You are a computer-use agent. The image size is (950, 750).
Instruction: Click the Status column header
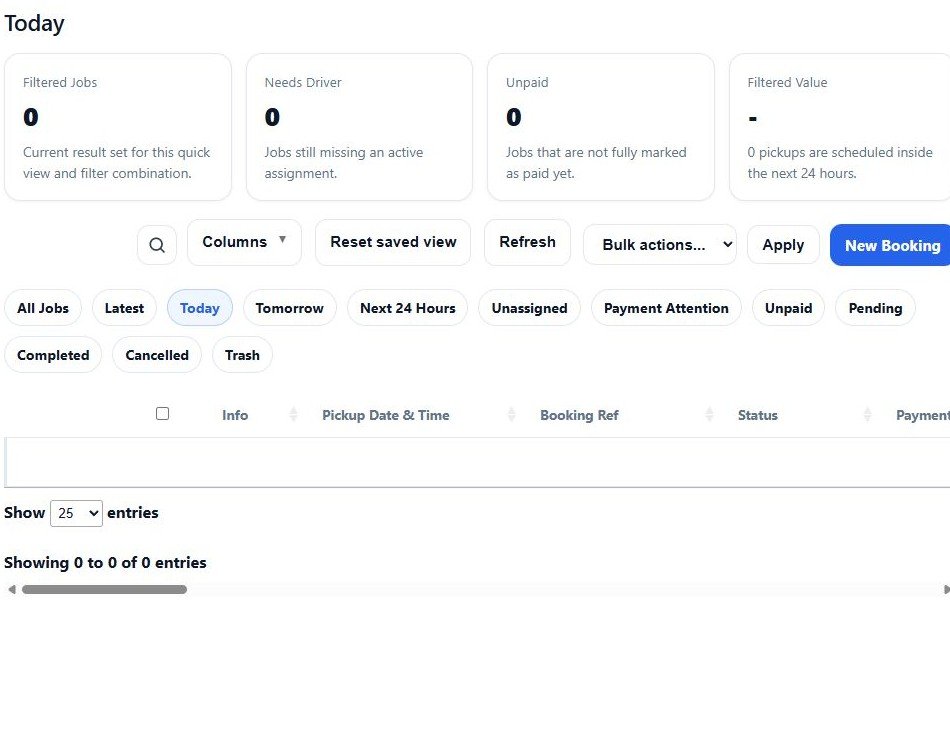[x=757, y=415]
